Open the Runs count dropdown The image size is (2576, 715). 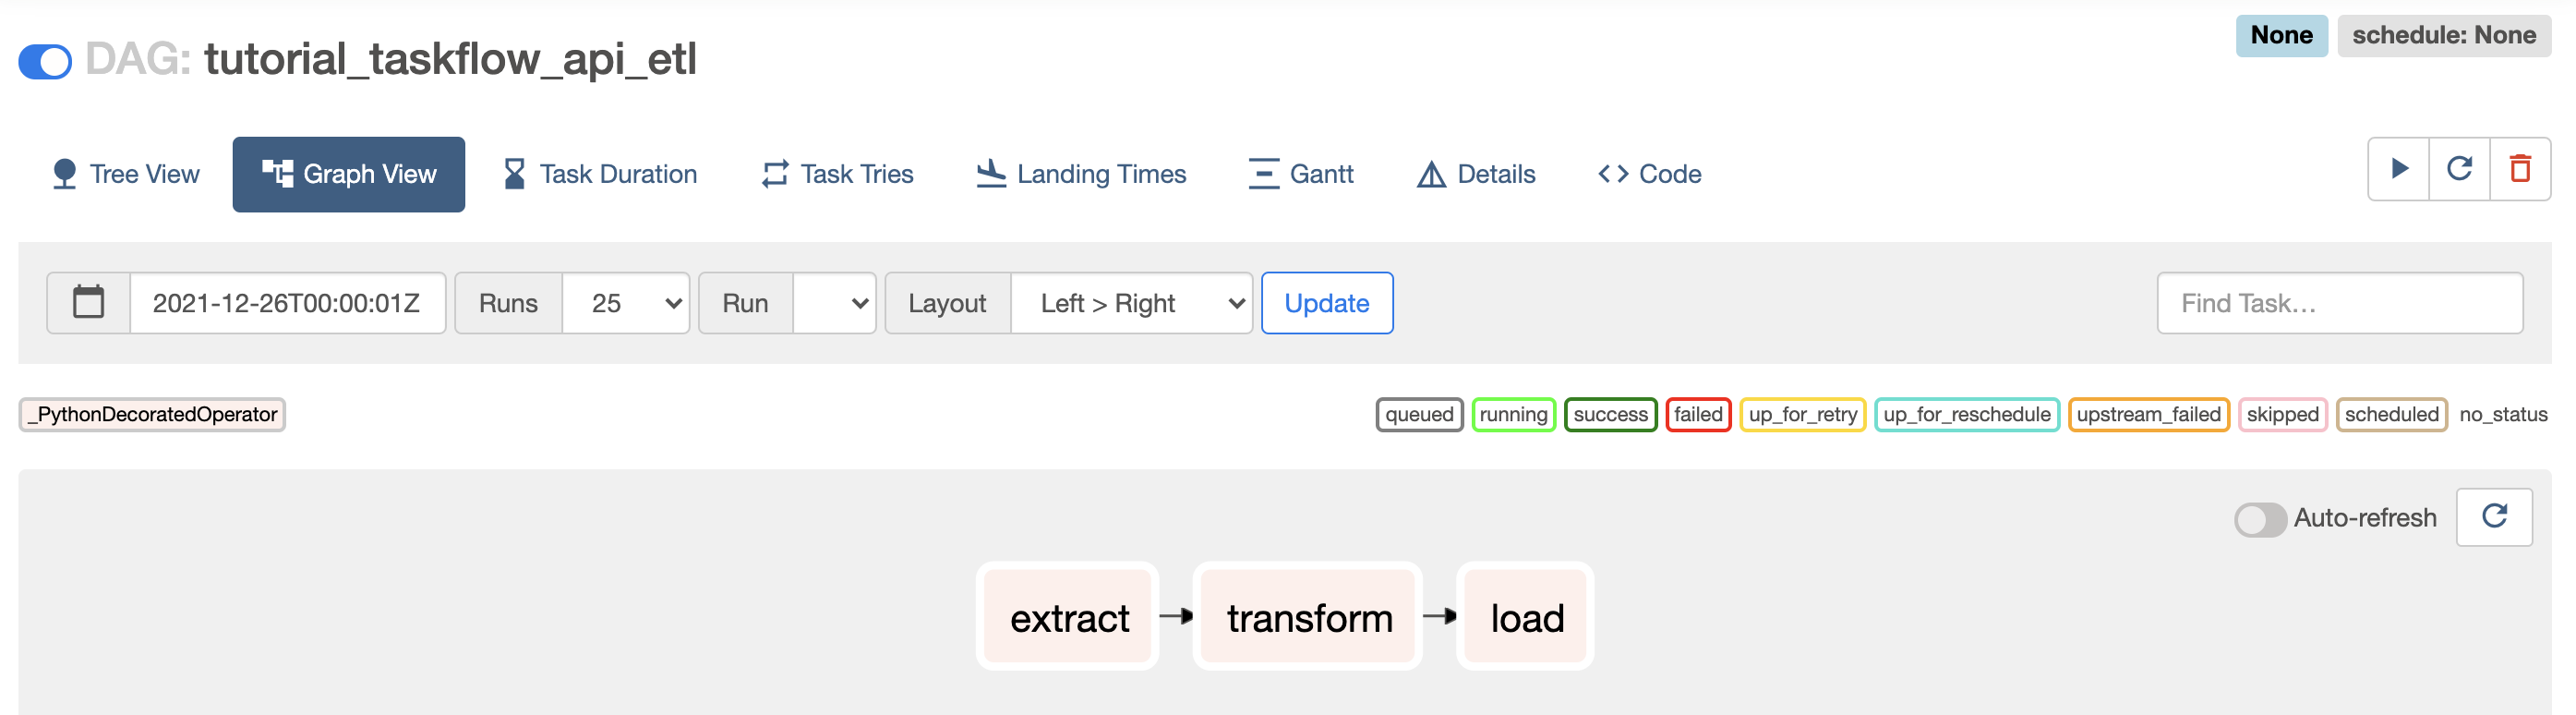click(626, 302)
